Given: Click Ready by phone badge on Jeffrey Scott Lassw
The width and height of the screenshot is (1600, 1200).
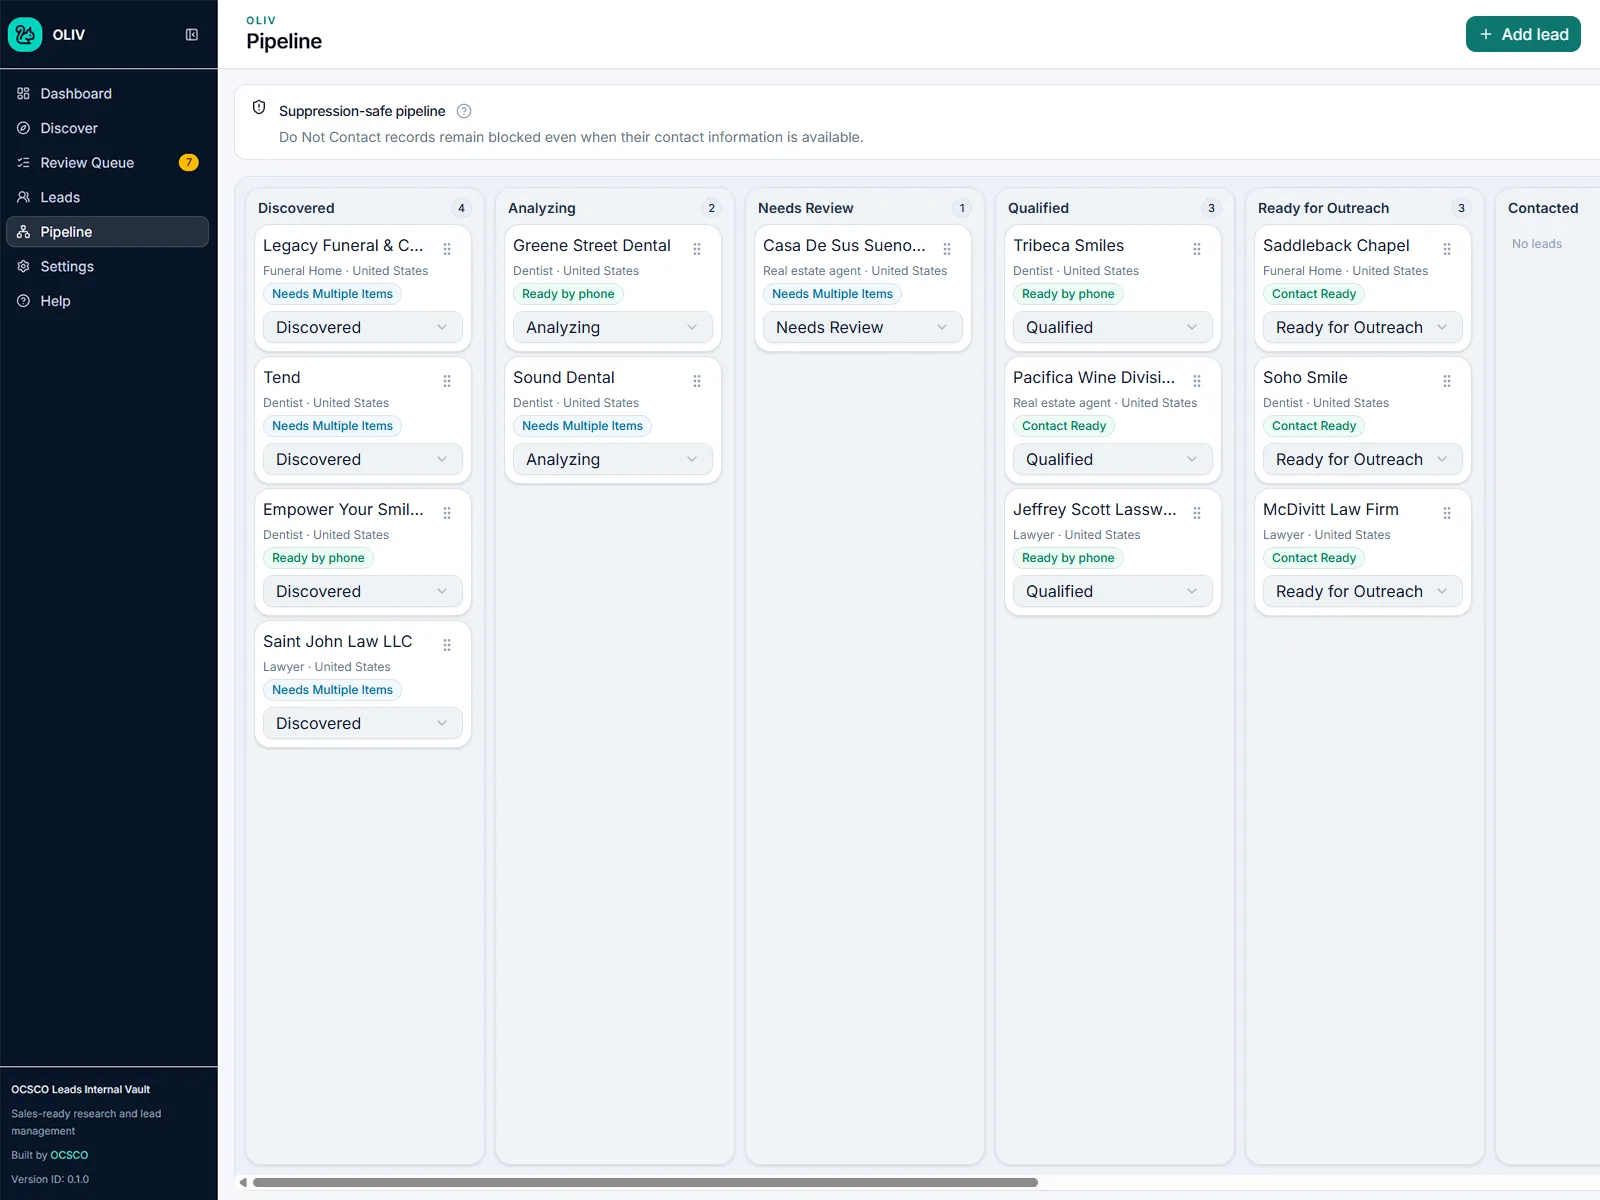Looking at the screenshot, I should pos(1068,558).
